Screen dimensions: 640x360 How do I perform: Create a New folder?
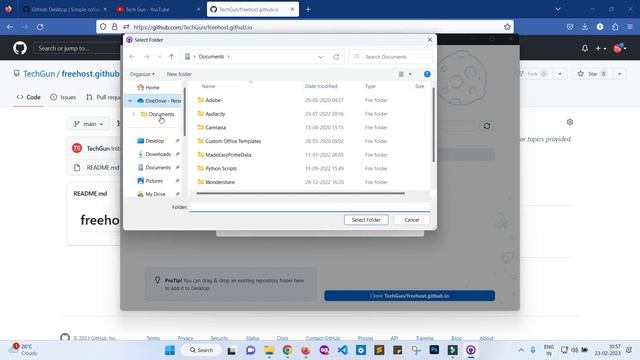[179, 74]
